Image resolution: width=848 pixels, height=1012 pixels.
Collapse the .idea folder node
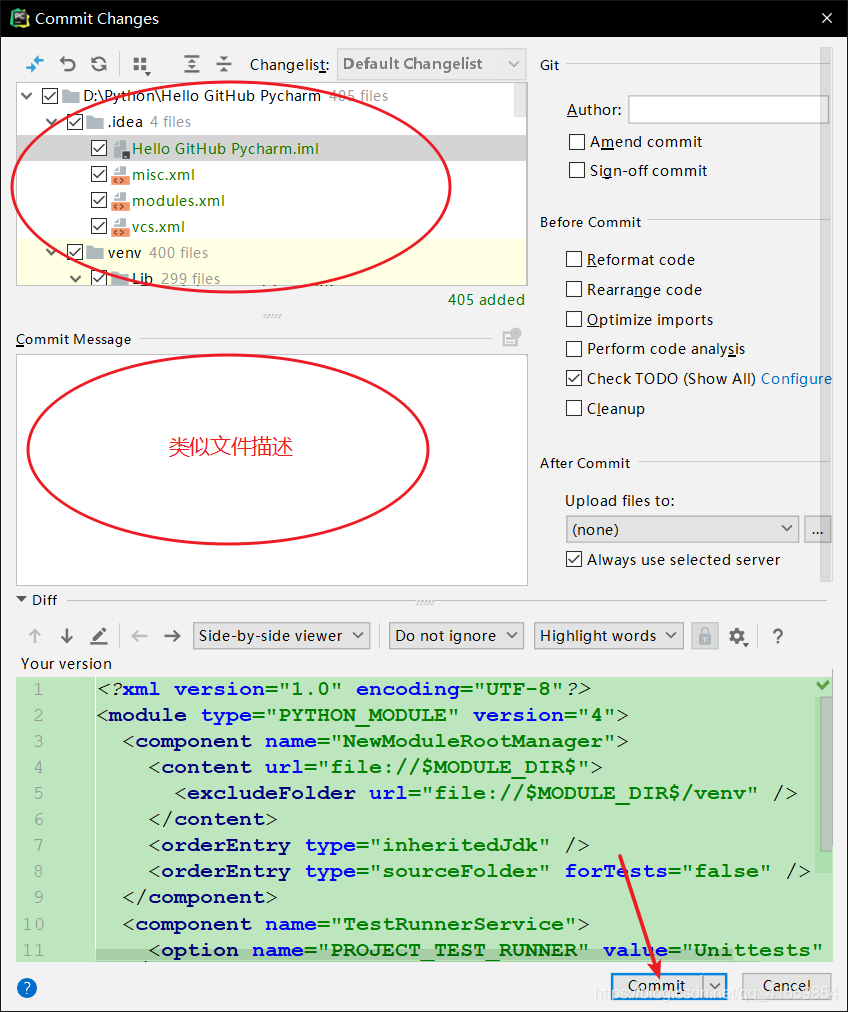(52, 122)
